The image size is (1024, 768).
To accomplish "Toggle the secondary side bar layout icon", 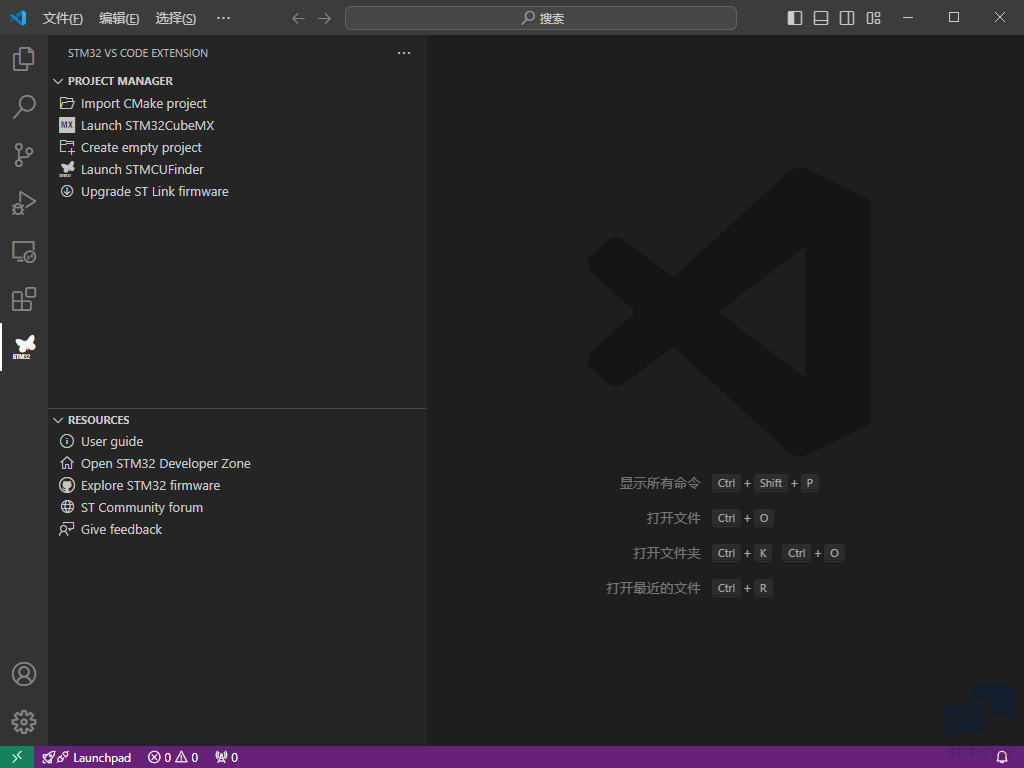I will coord(847,18).
